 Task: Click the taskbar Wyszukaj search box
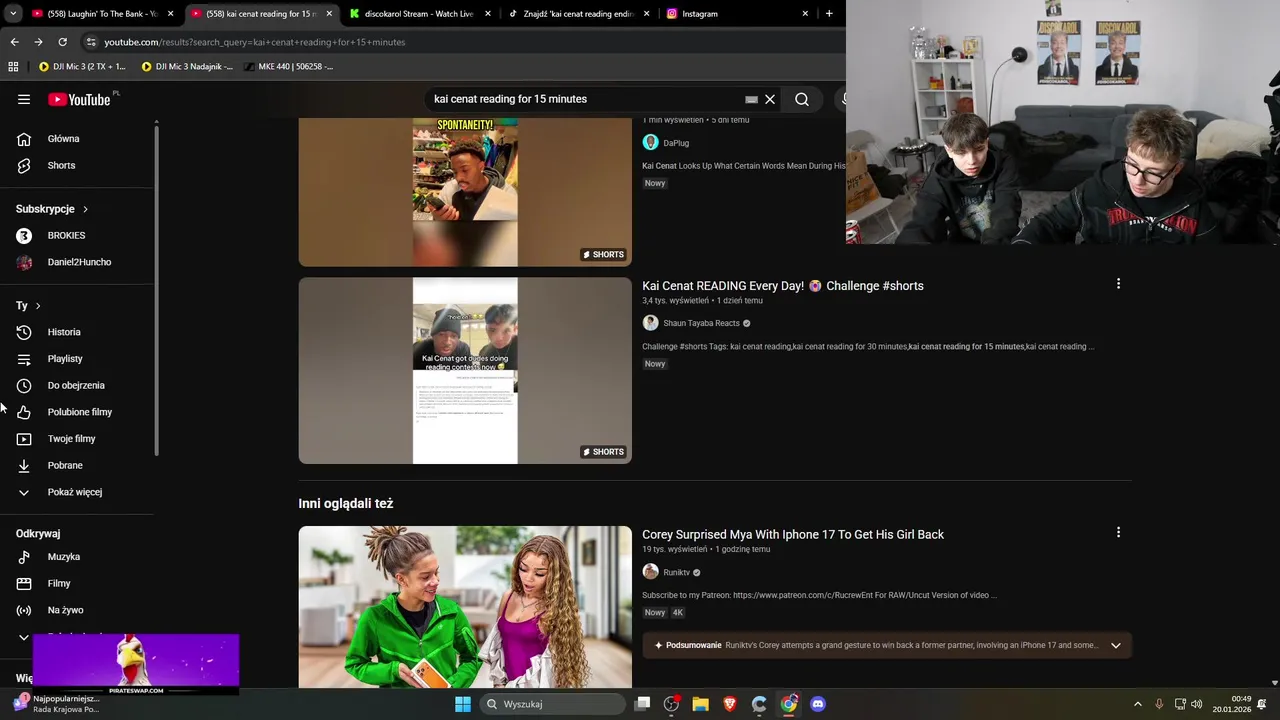point(552,704)
